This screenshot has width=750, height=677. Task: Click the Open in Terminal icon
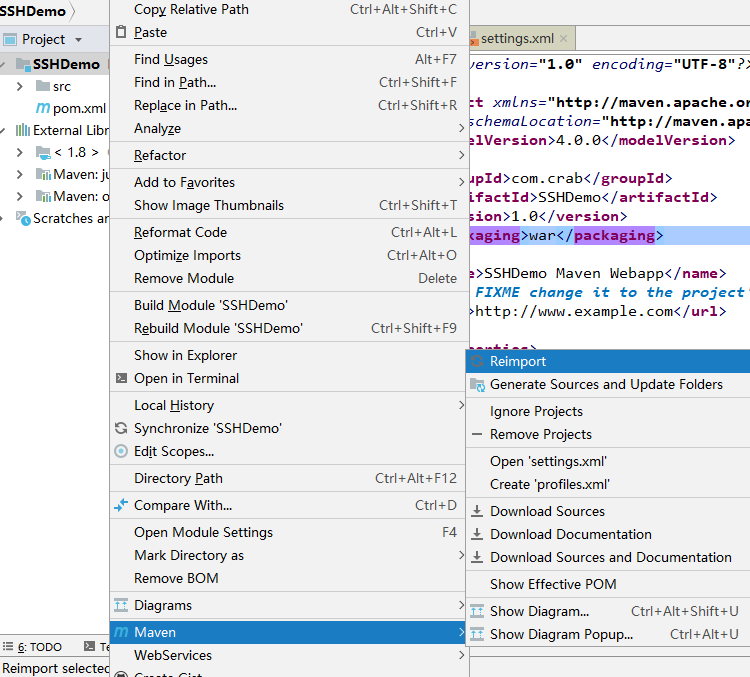coord(121,378)
